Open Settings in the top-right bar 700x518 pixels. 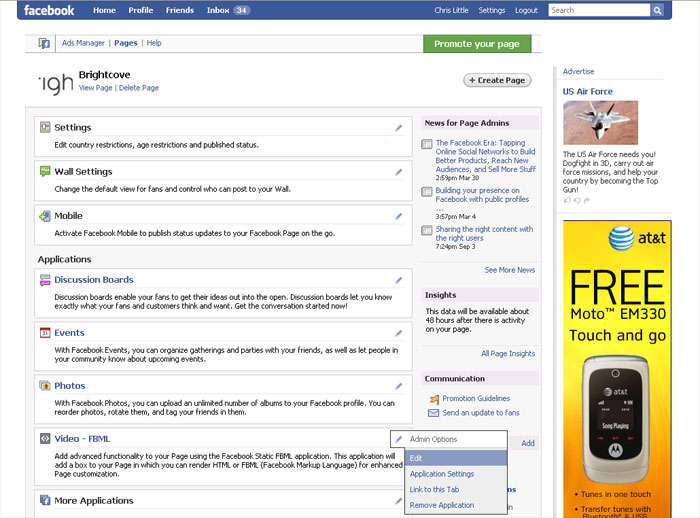pos(492,10)
